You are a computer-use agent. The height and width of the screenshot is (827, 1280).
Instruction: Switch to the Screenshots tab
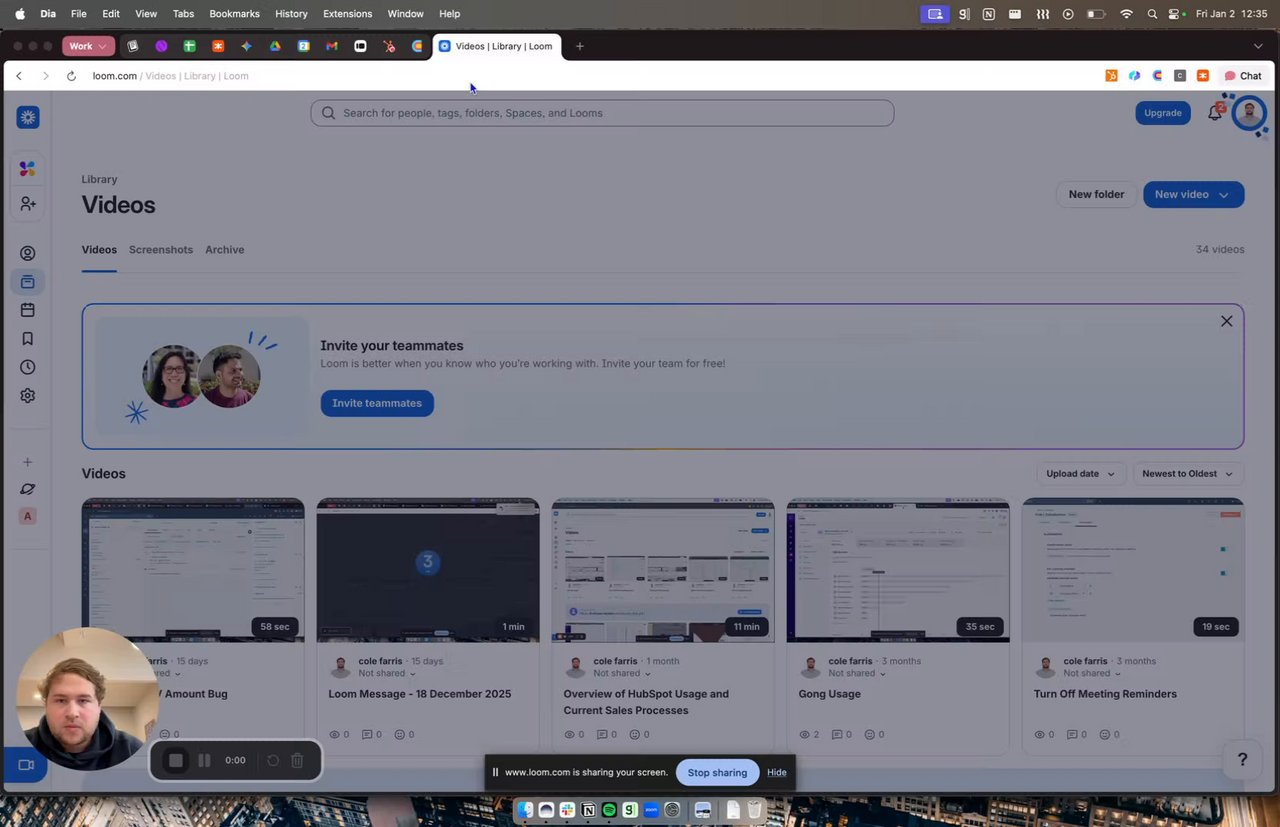[x=161, y=250]
